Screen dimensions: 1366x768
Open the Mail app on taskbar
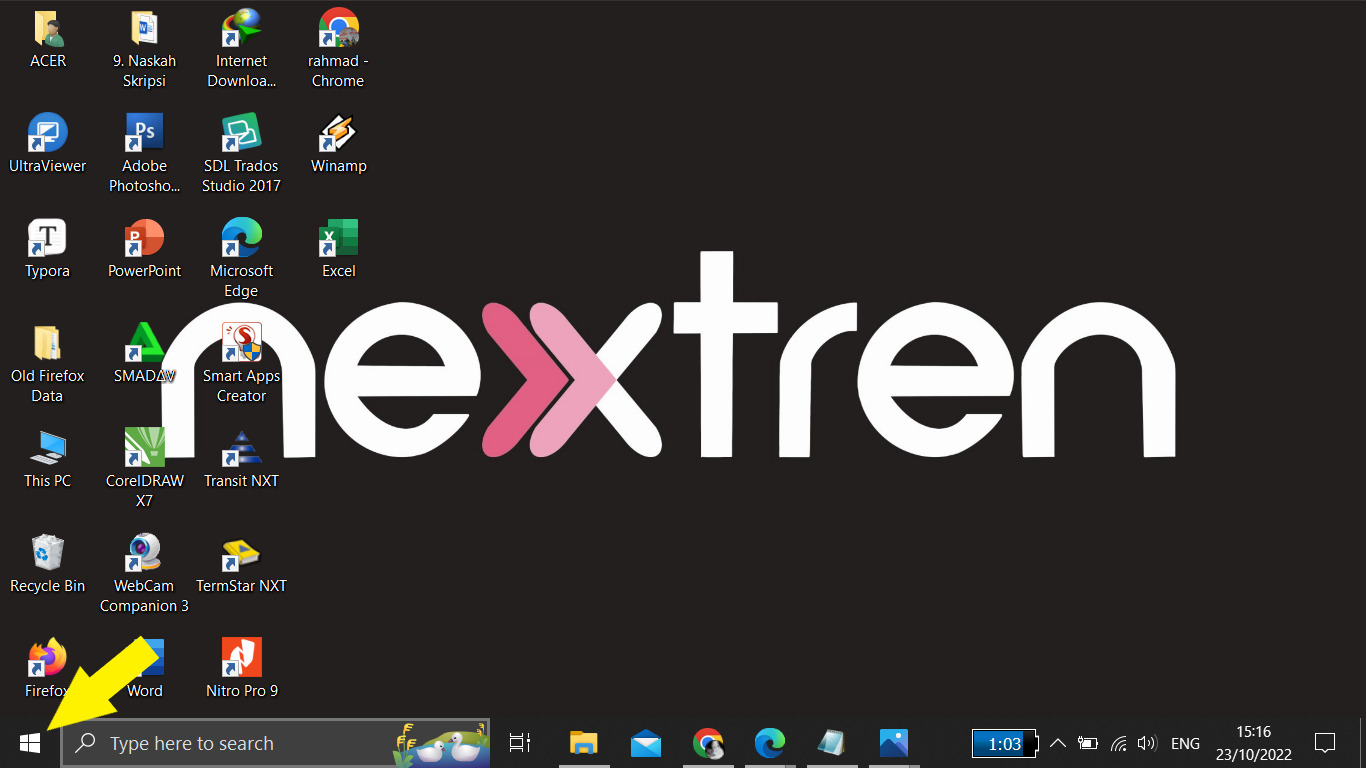point(646,743)
